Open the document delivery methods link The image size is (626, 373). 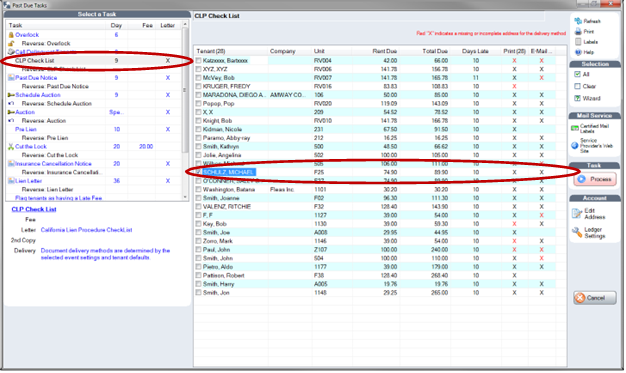[105, 254]
